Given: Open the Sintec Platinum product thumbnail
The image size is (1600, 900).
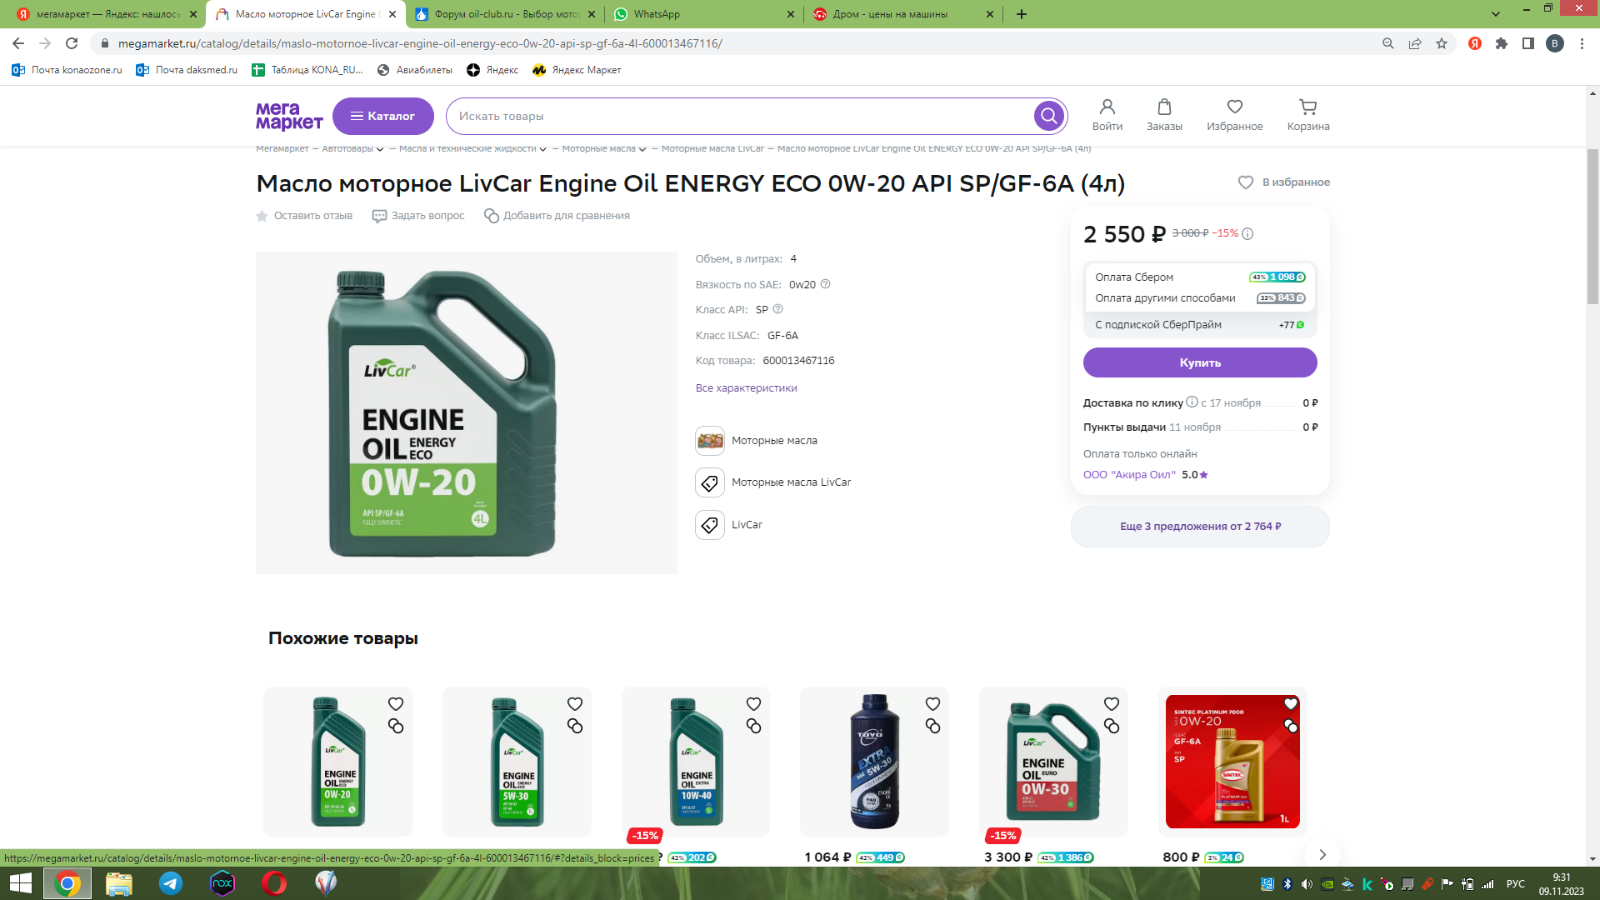Looking at the screenshot, I should click(x=1233, y=762).
